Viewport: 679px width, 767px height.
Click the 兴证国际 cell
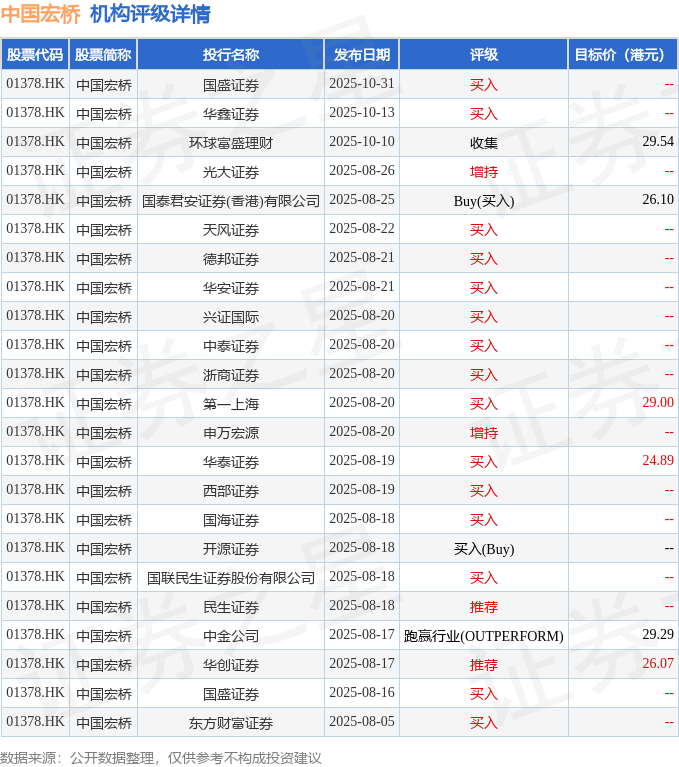click(231, 317)
